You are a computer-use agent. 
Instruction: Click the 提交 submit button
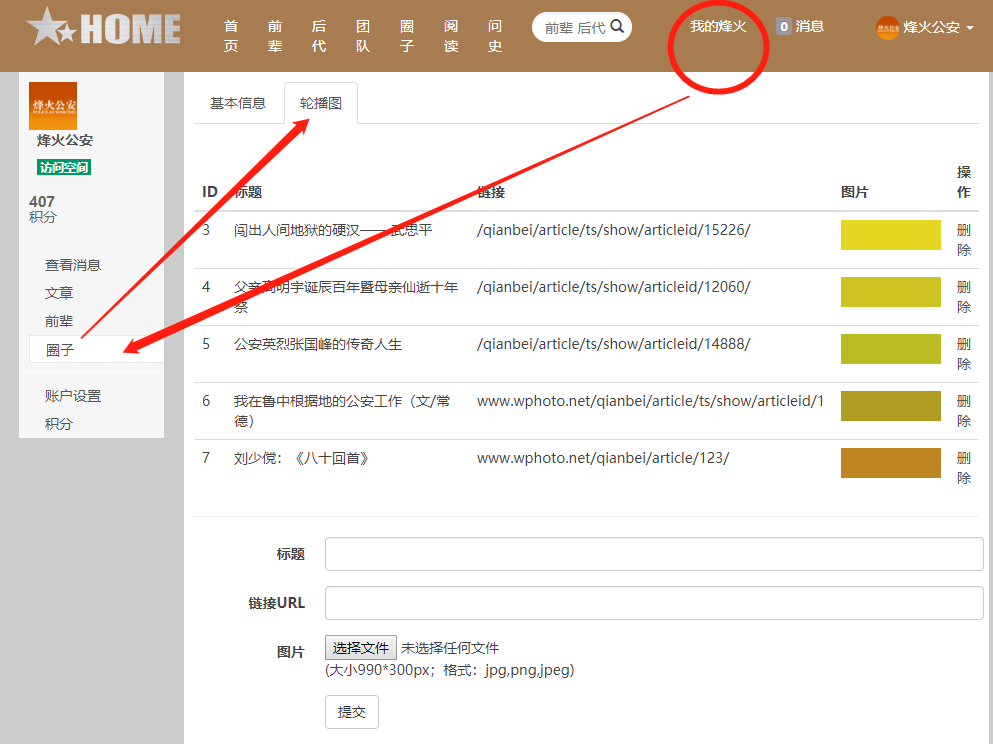(x=351, y=712)
